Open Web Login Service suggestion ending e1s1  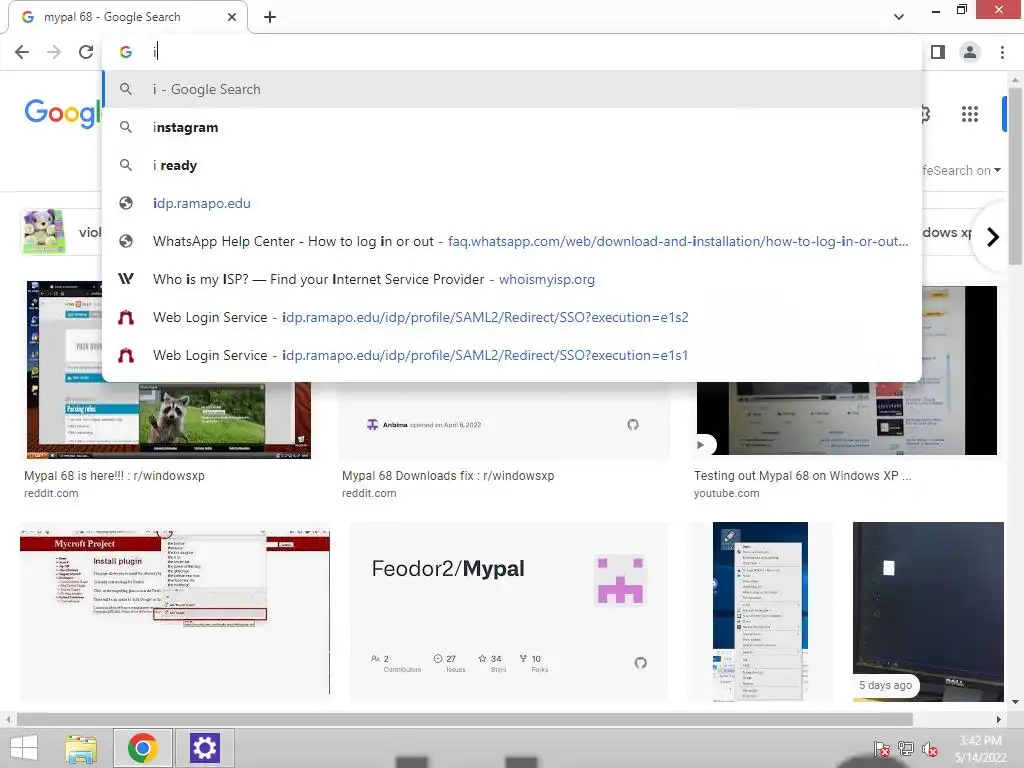click(x=512, y=355)
